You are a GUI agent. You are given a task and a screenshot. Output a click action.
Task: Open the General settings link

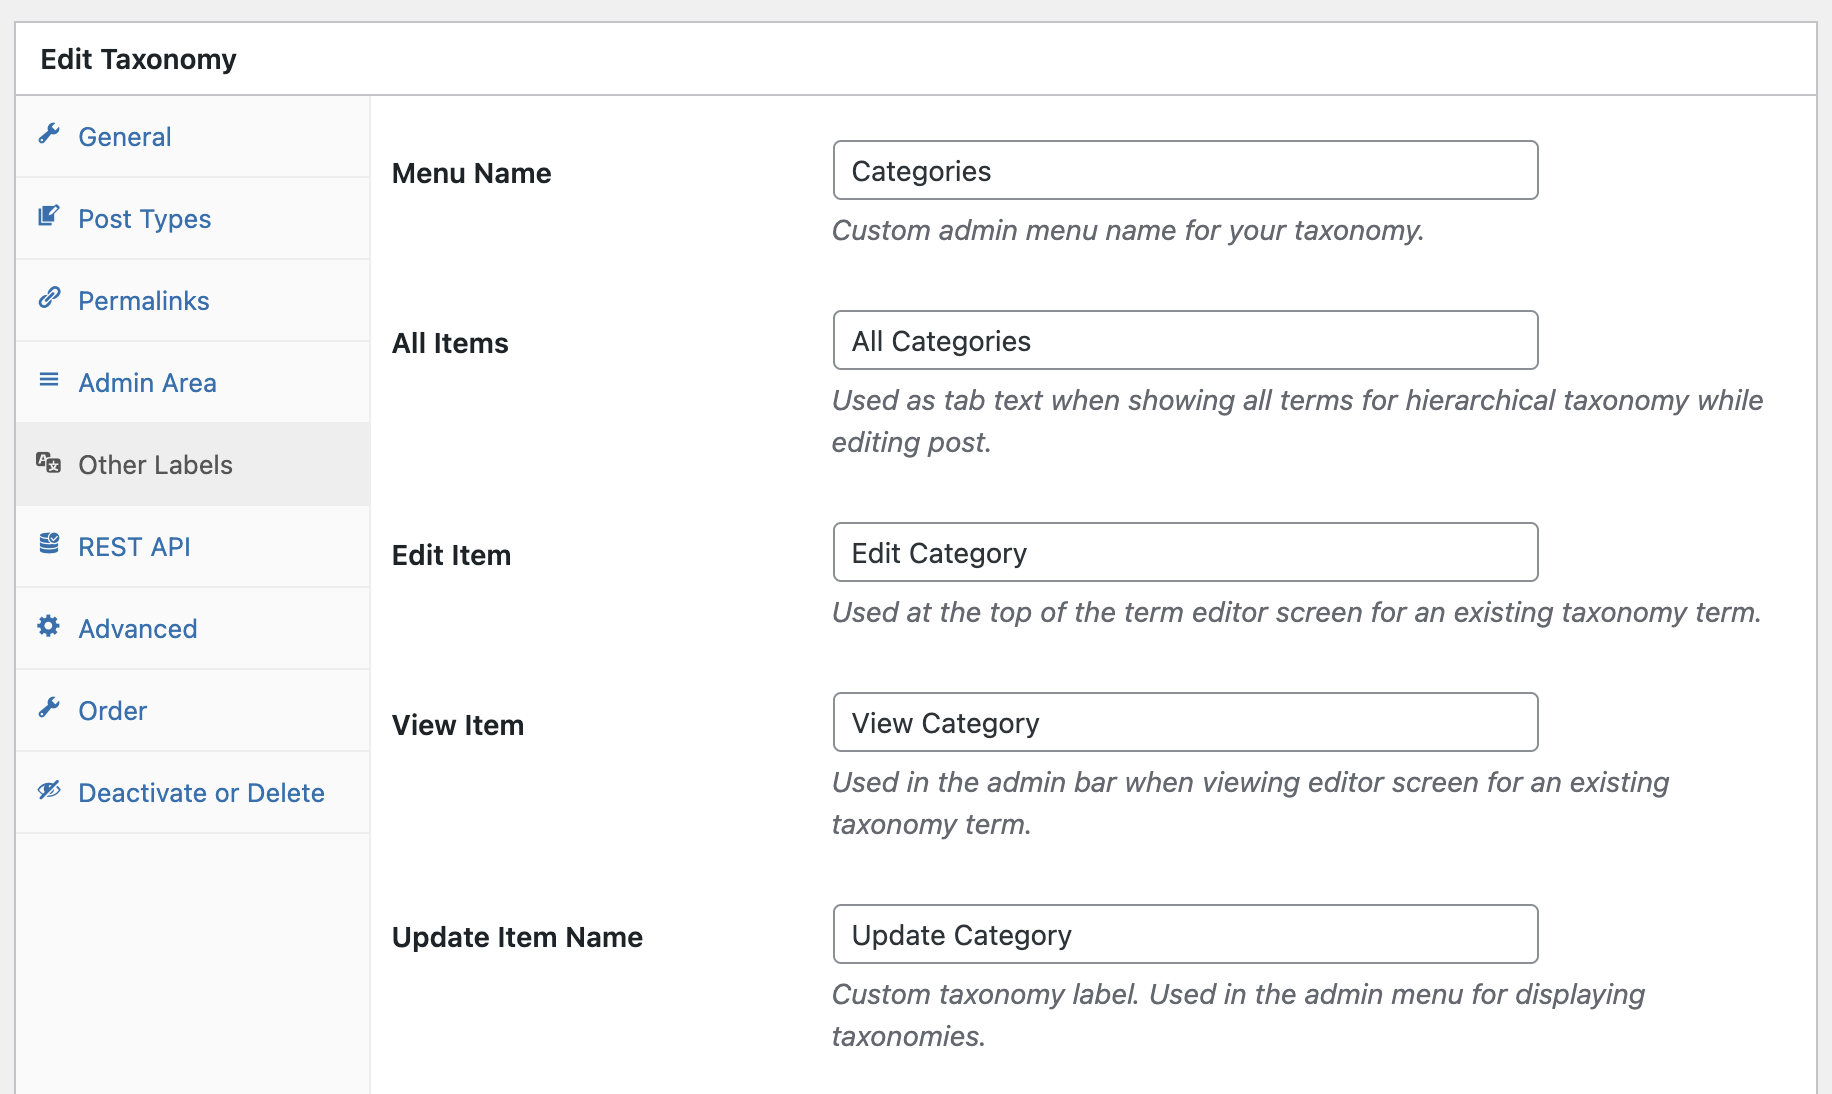pos(124,135)
